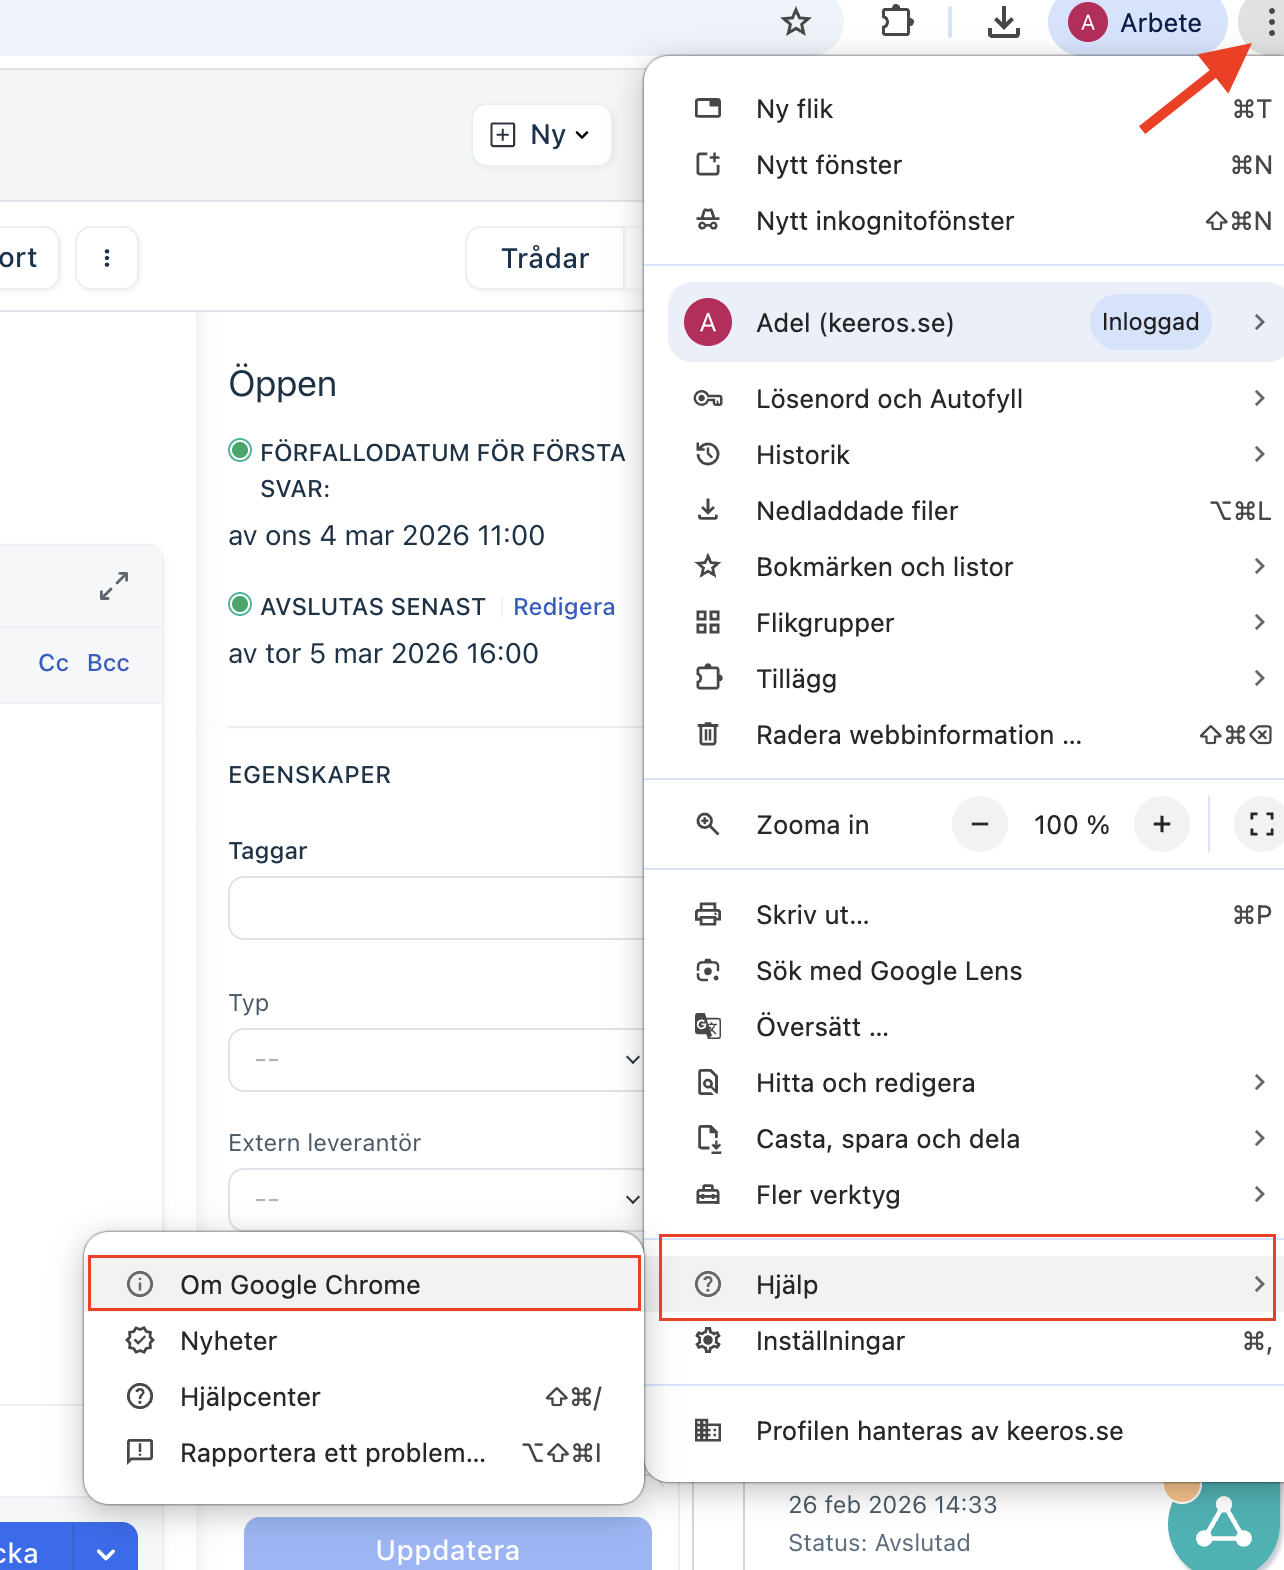The height and width of the screenshot is (1570, 1284).
Task: Switch to the Trådar tab
Action: [x=545, y=258]
